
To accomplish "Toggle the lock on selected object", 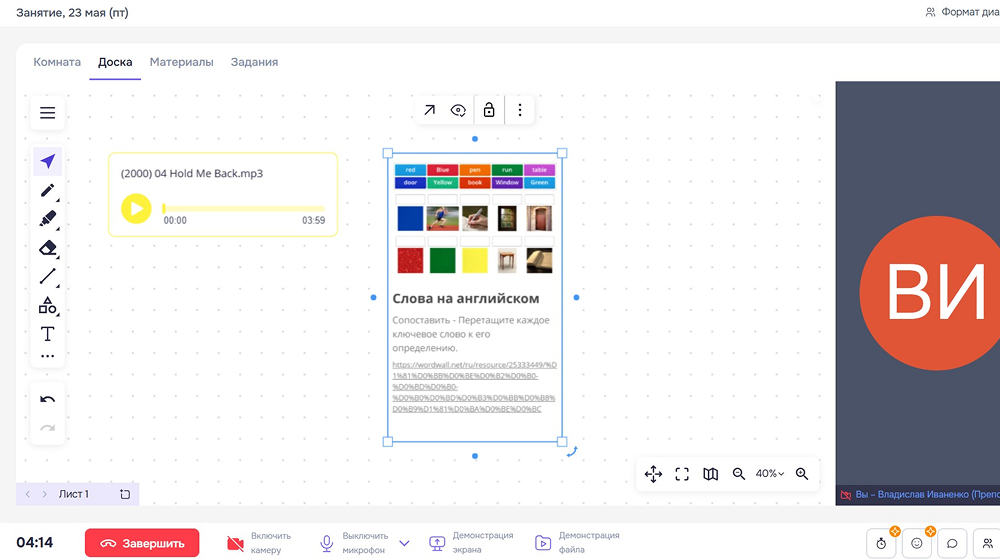I will pyautogui.click(x=488, y=110).
